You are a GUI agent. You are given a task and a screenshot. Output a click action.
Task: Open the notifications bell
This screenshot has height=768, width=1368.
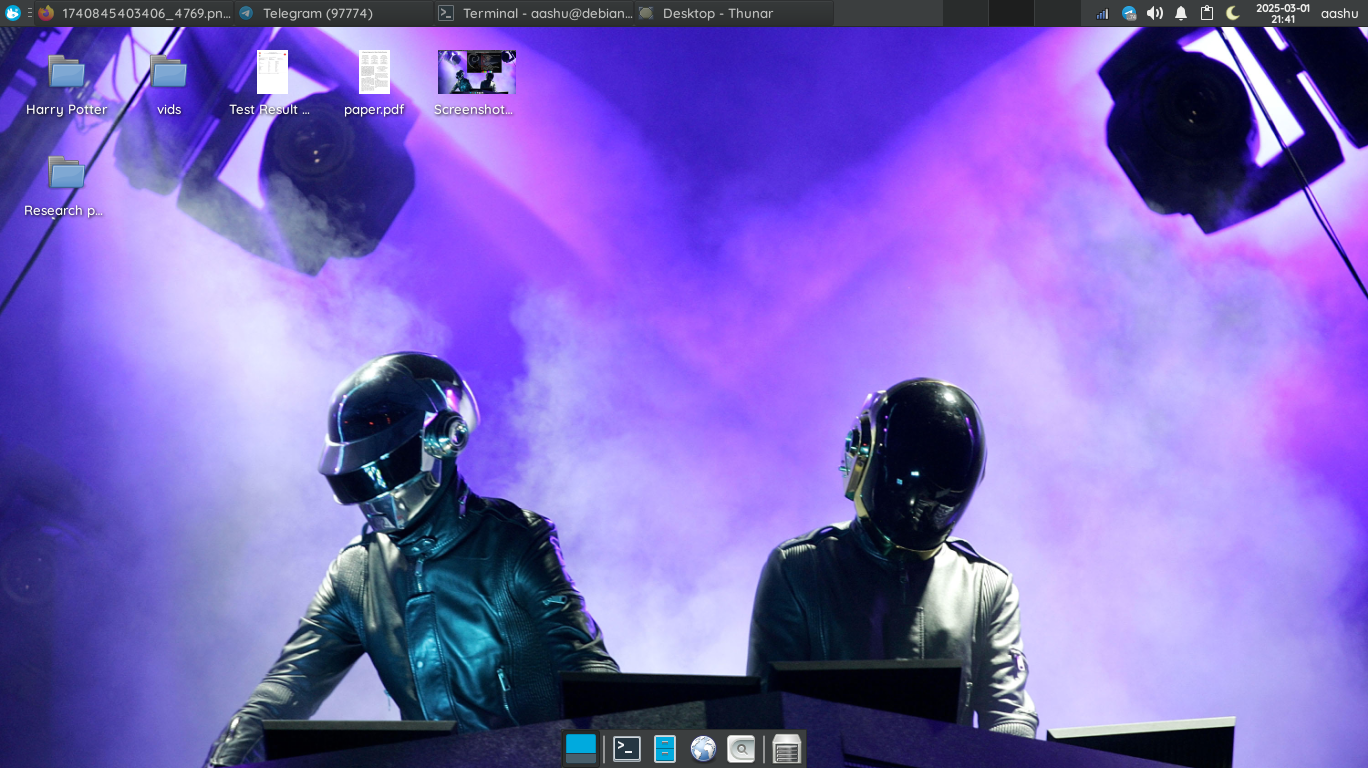(1181, 14)
